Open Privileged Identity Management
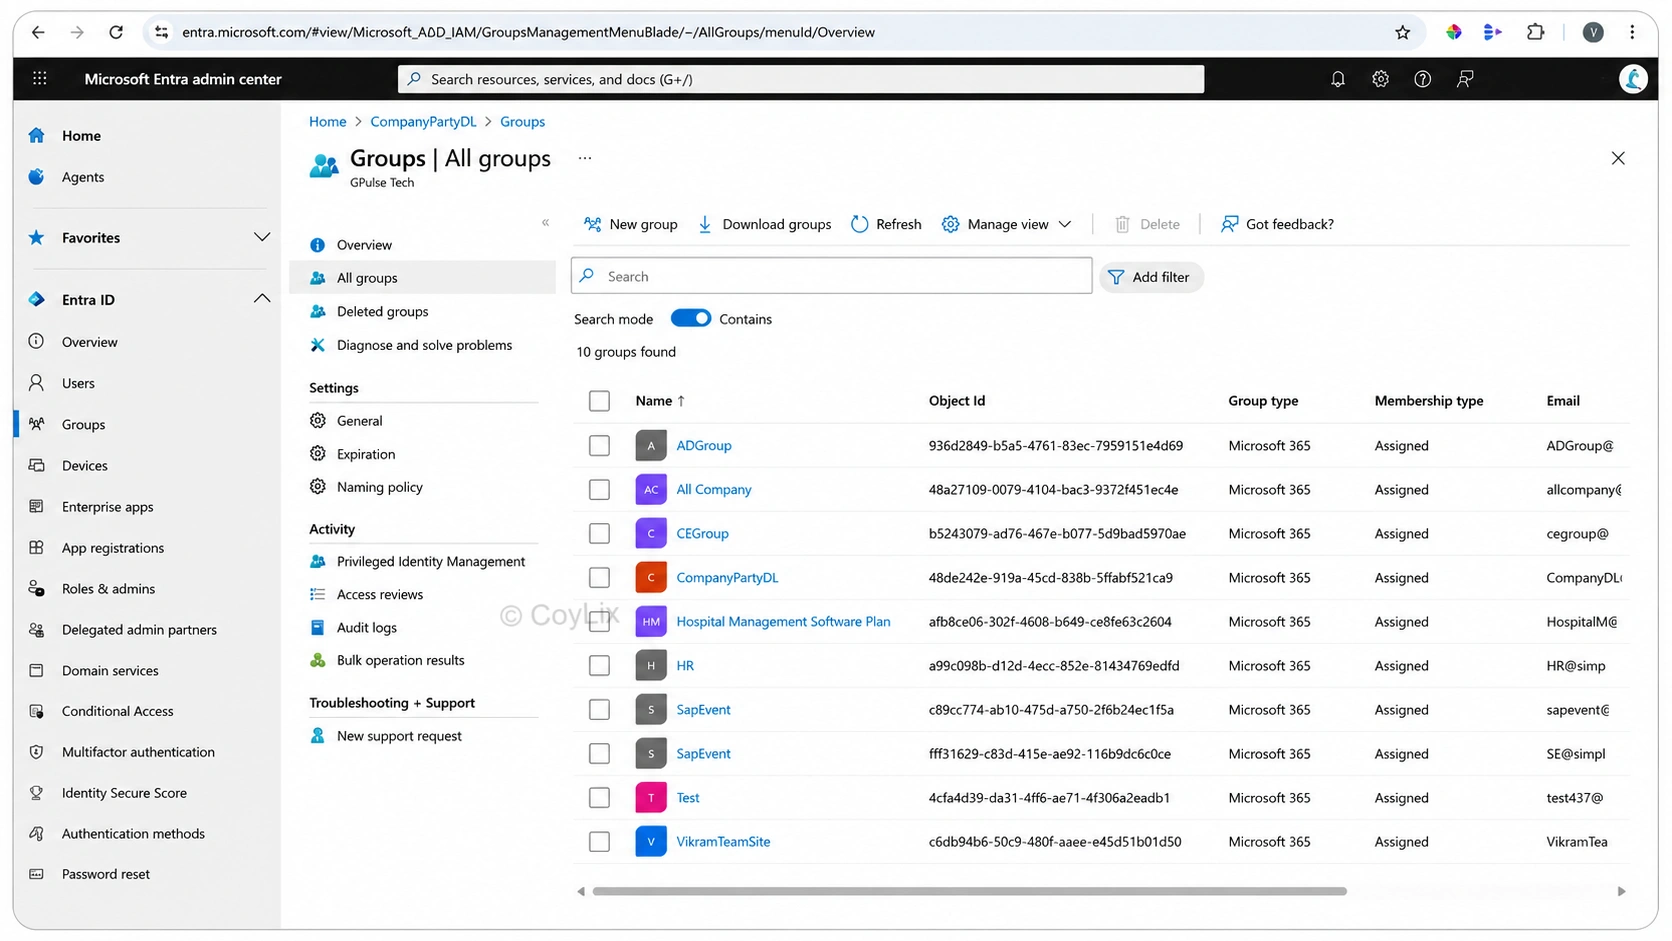This screenshot has height=941, width=1672. coord(430,561)
